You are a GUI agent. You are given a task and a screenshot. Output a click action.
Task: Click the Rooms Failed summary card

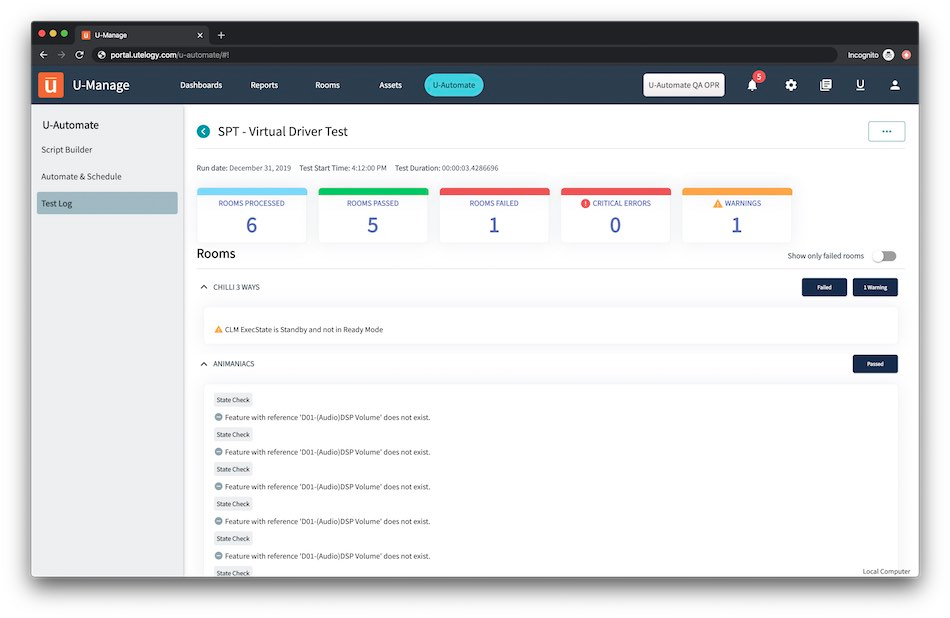pos(494,215)
